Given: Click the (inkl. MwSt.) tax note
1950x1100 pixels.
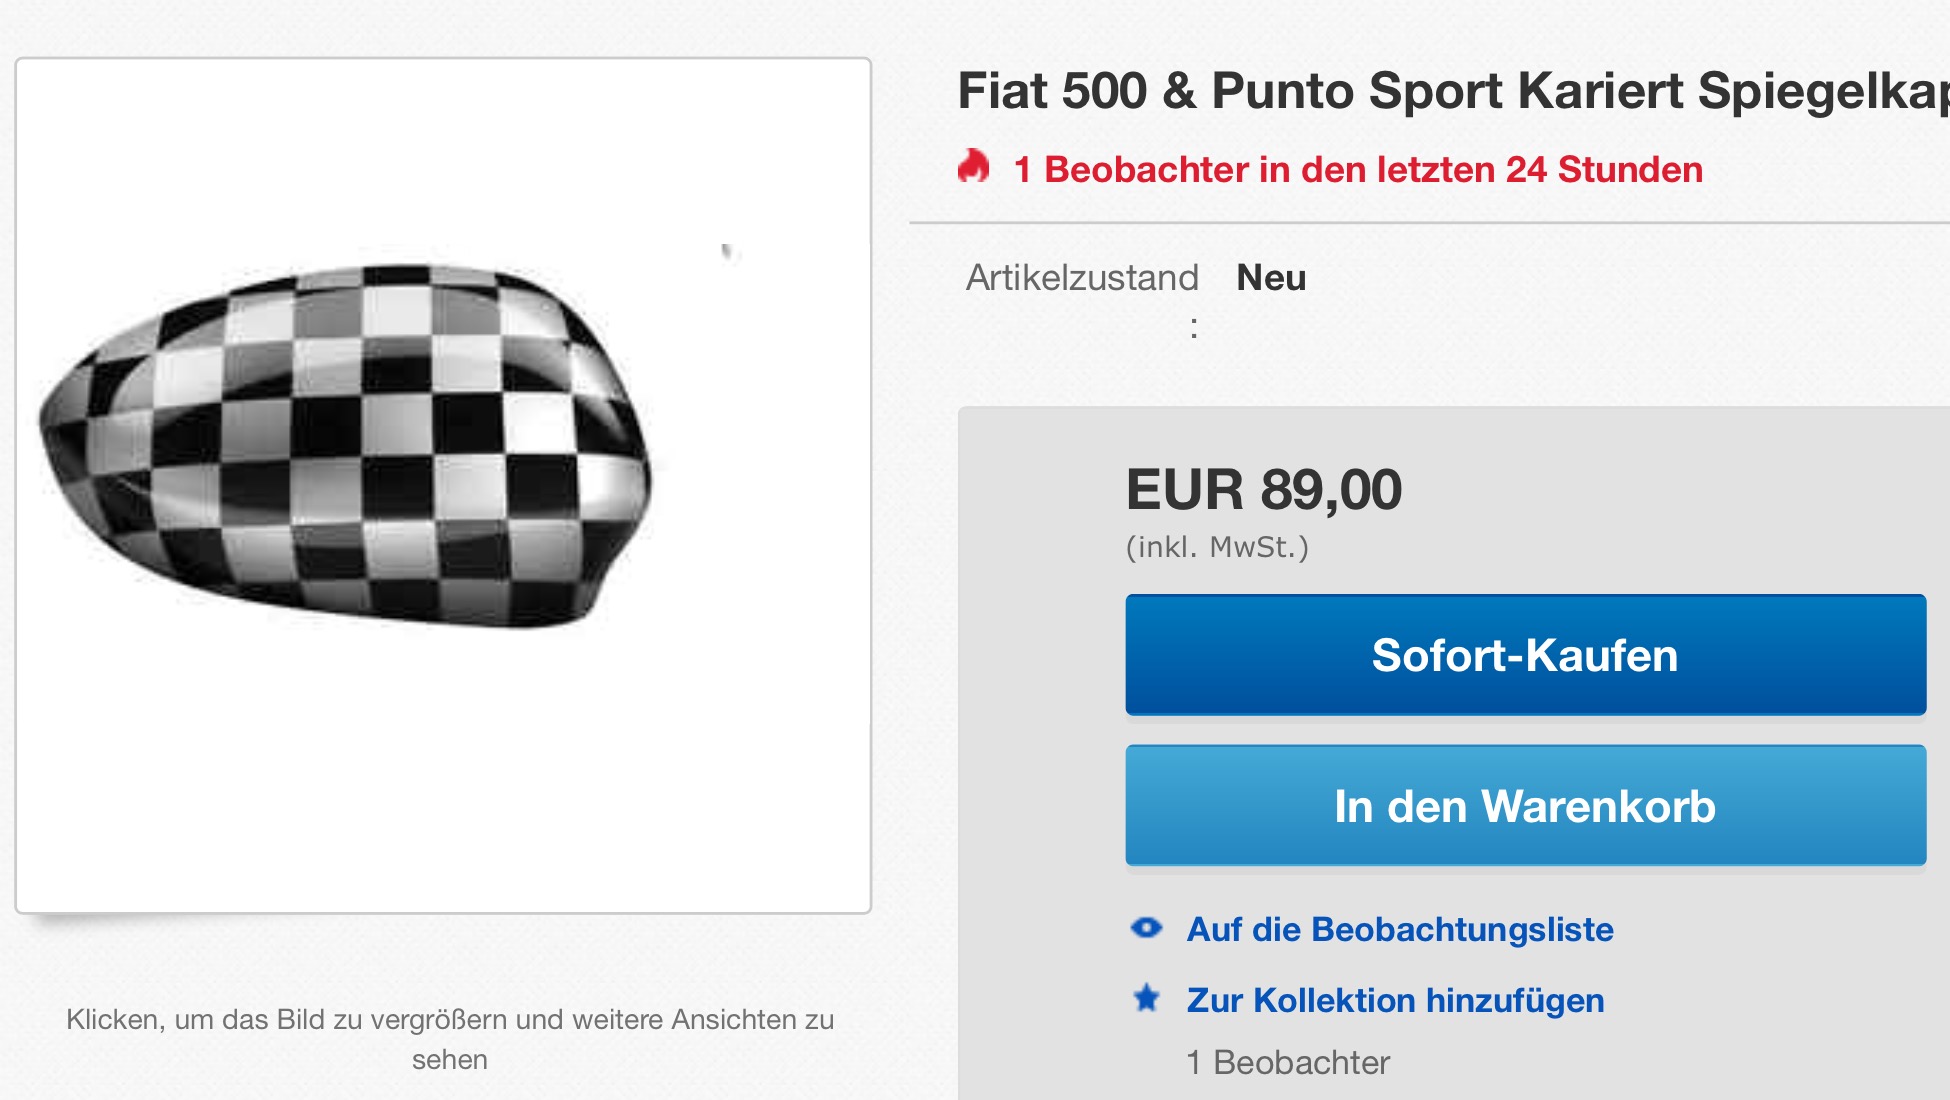Looking at the screenshot, I should 1217,547.
